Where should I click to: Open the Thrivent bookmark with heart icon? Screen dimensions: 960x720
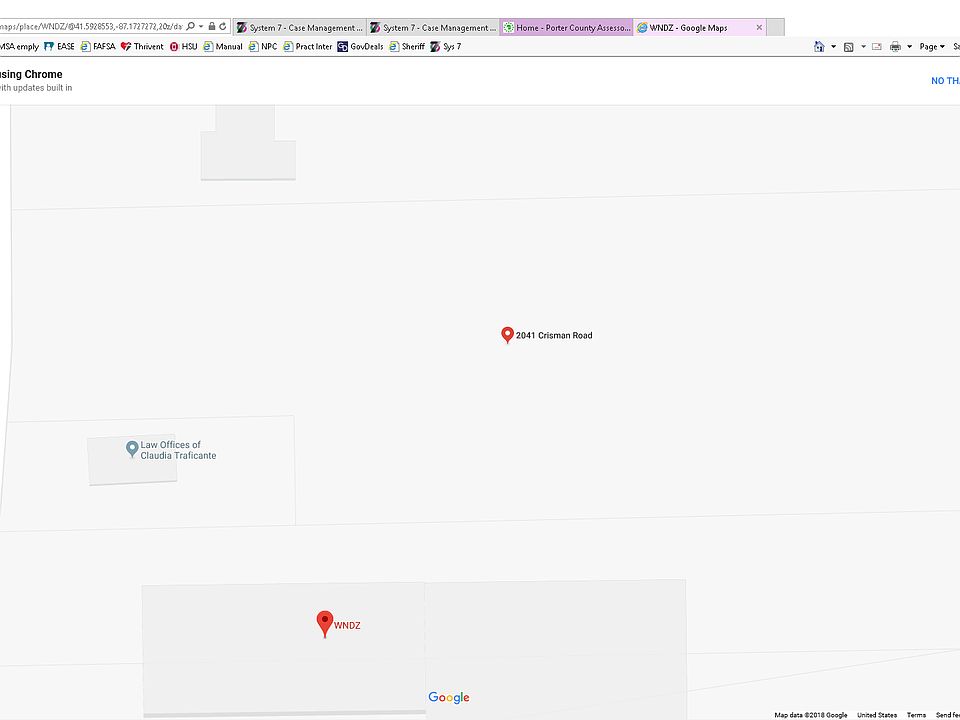(x=142, y=47)
